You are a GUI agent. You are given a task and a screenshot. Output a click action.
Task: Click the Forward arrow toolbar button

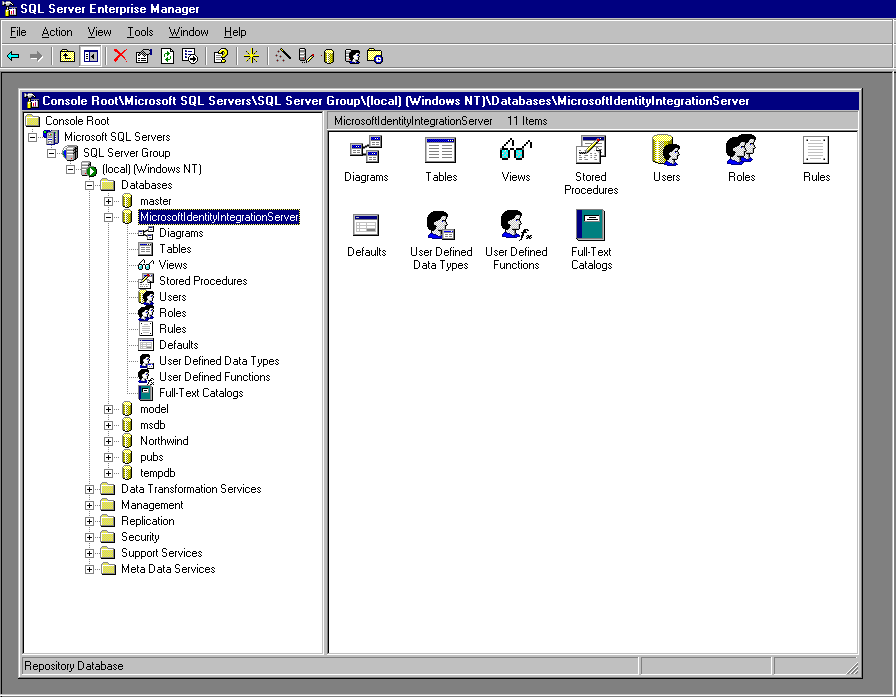36,56
